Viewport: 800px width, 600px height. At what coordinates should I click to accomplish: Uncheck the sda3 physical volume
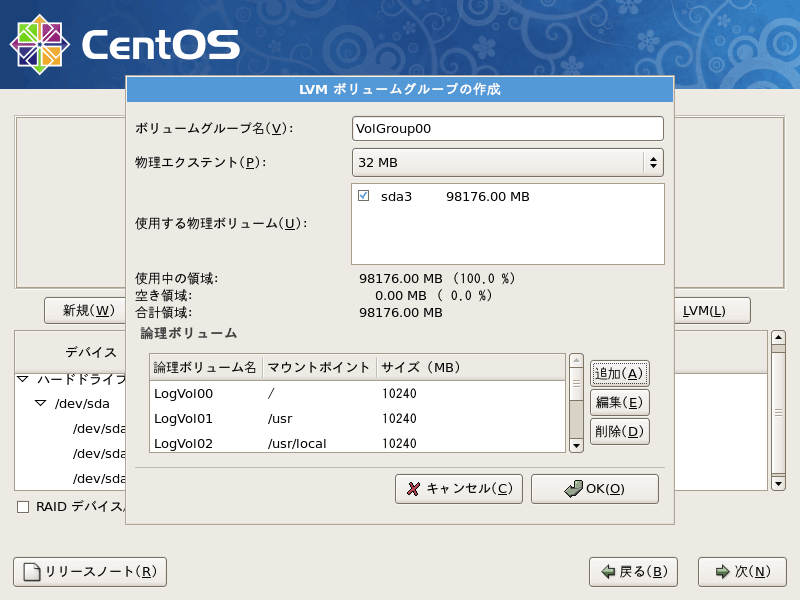click(362, 196)
